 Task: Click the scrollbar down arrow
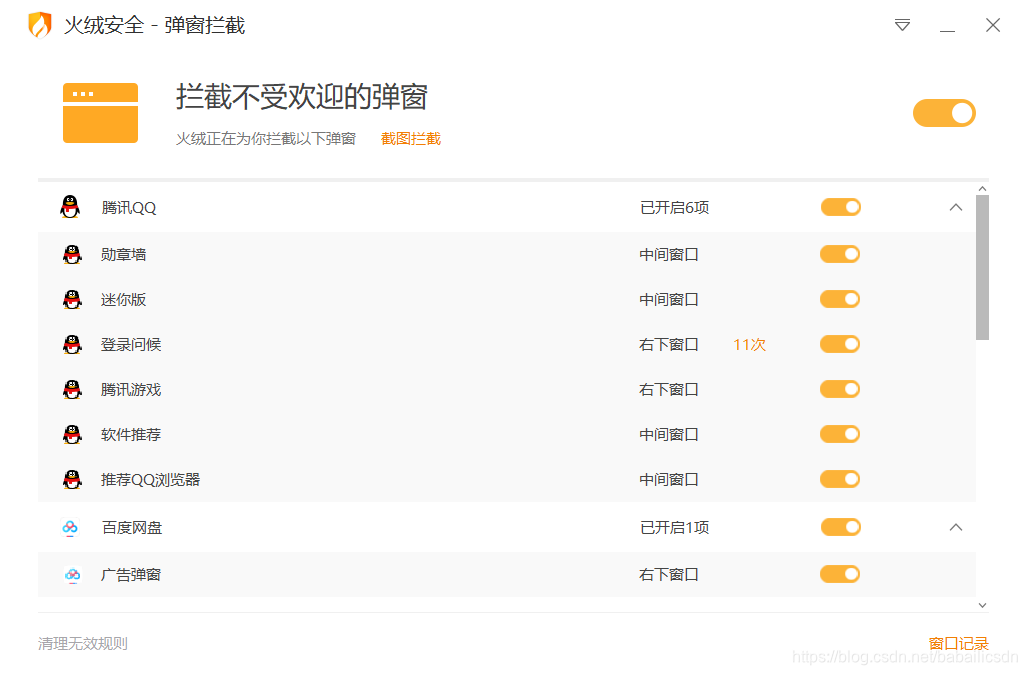point(982,606)
